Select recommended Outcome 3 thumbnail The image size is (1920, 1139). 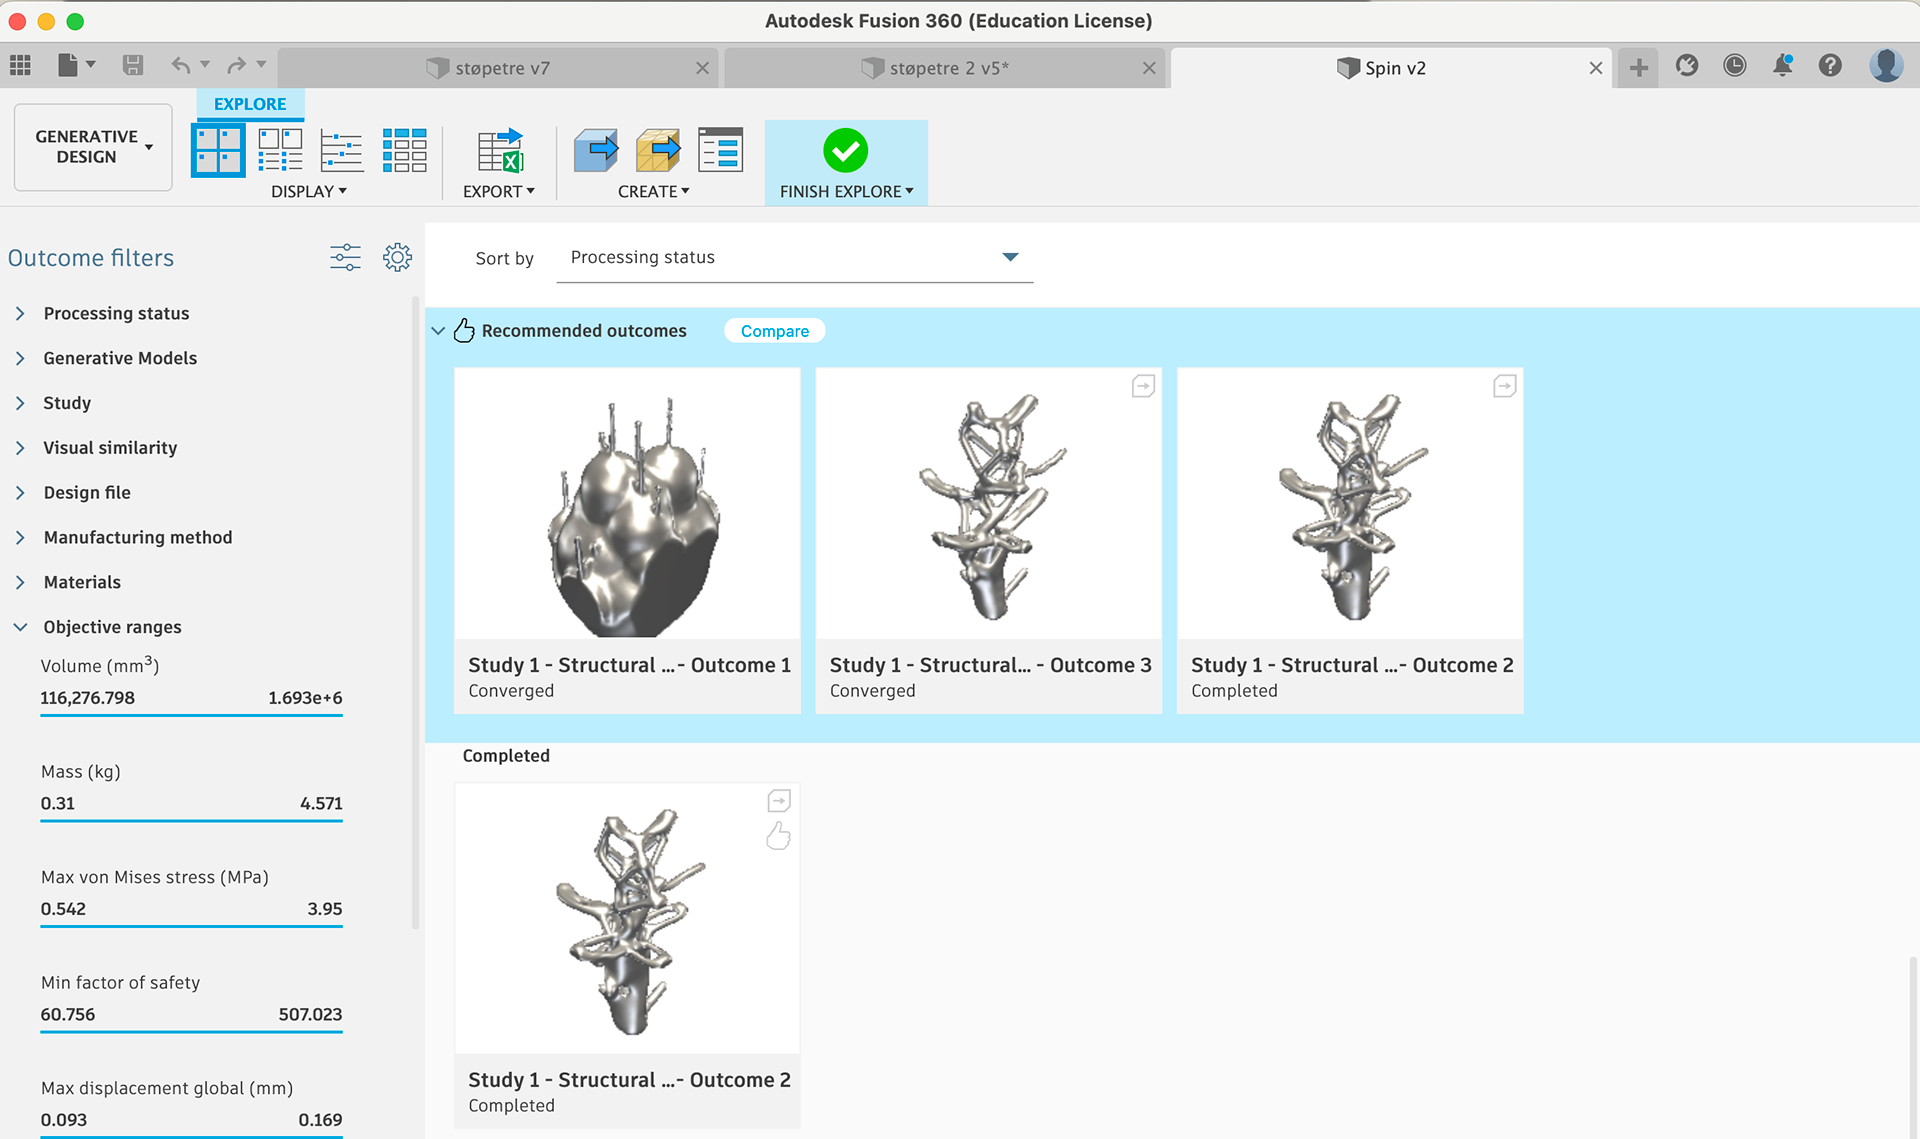988,503
